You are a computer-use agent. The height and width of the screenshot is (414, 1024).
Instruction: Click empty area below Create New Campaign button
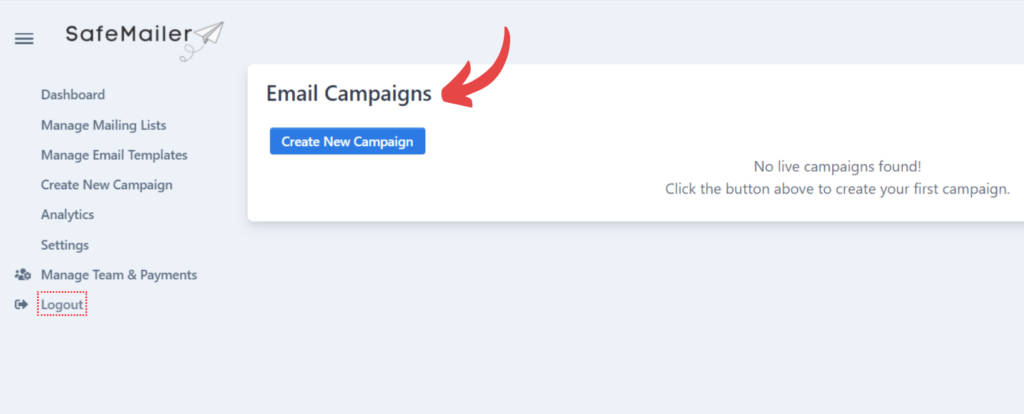pos(347,188)
